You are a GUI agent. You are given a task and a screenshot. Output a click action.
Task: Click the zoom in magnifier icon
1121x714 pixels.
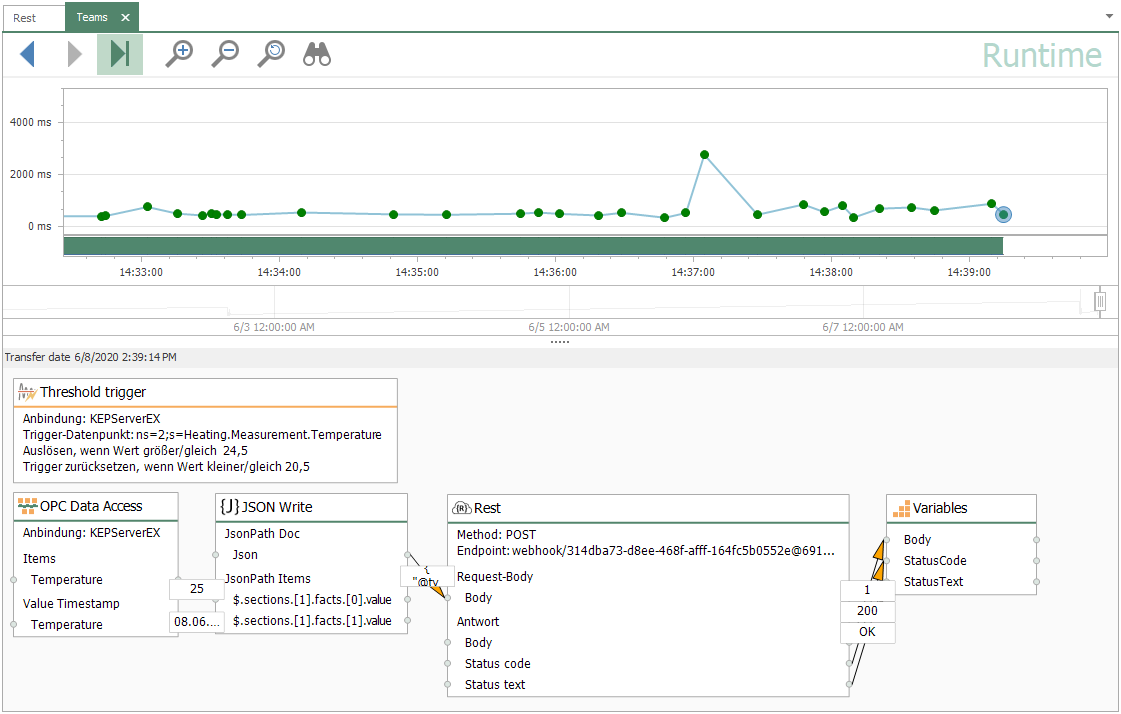(179, 54)
